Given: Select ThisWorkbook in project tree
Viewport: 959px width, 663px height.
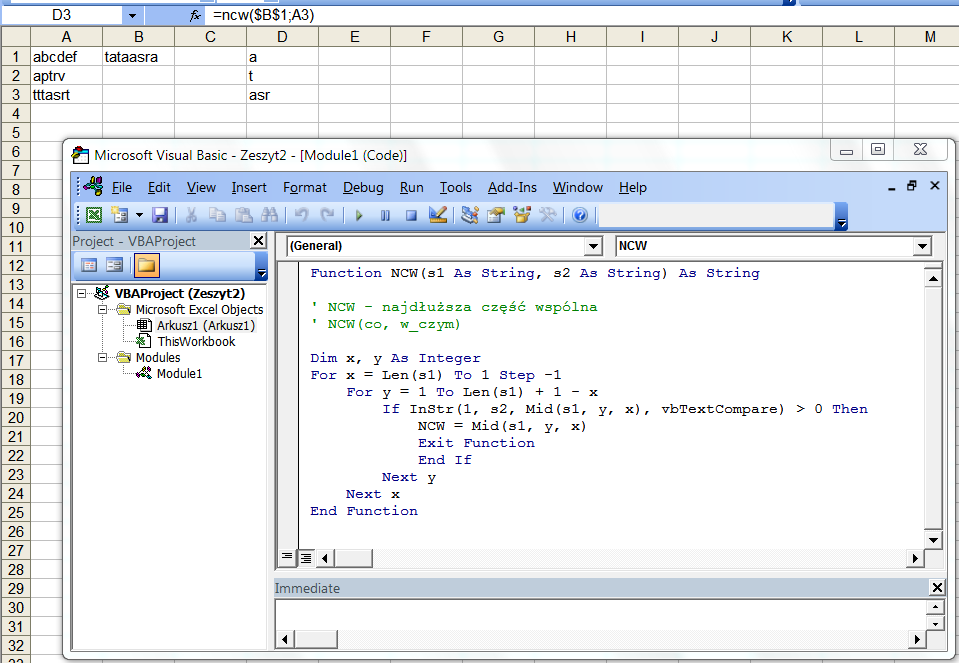Looking at the screenshot, I should pos(196,341).
